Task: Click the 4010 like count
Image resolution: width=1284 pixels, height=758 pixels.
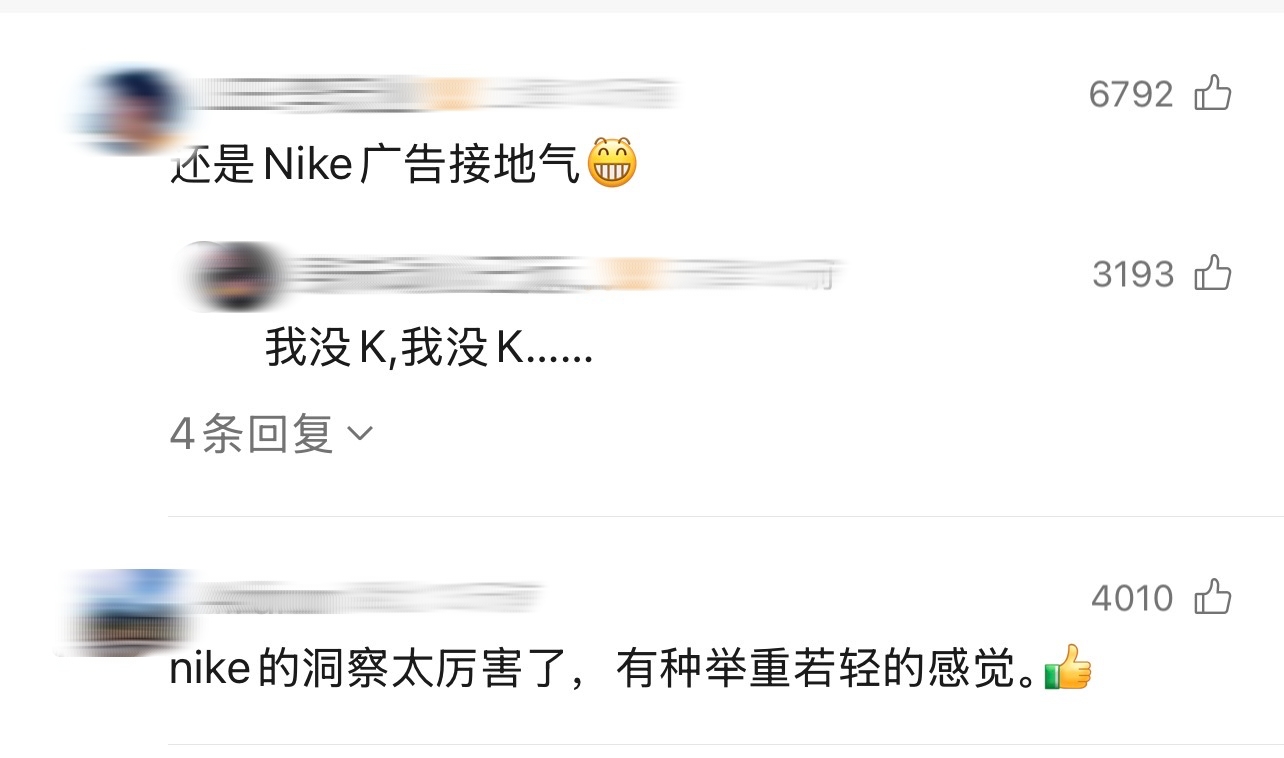Action: 1132,598
